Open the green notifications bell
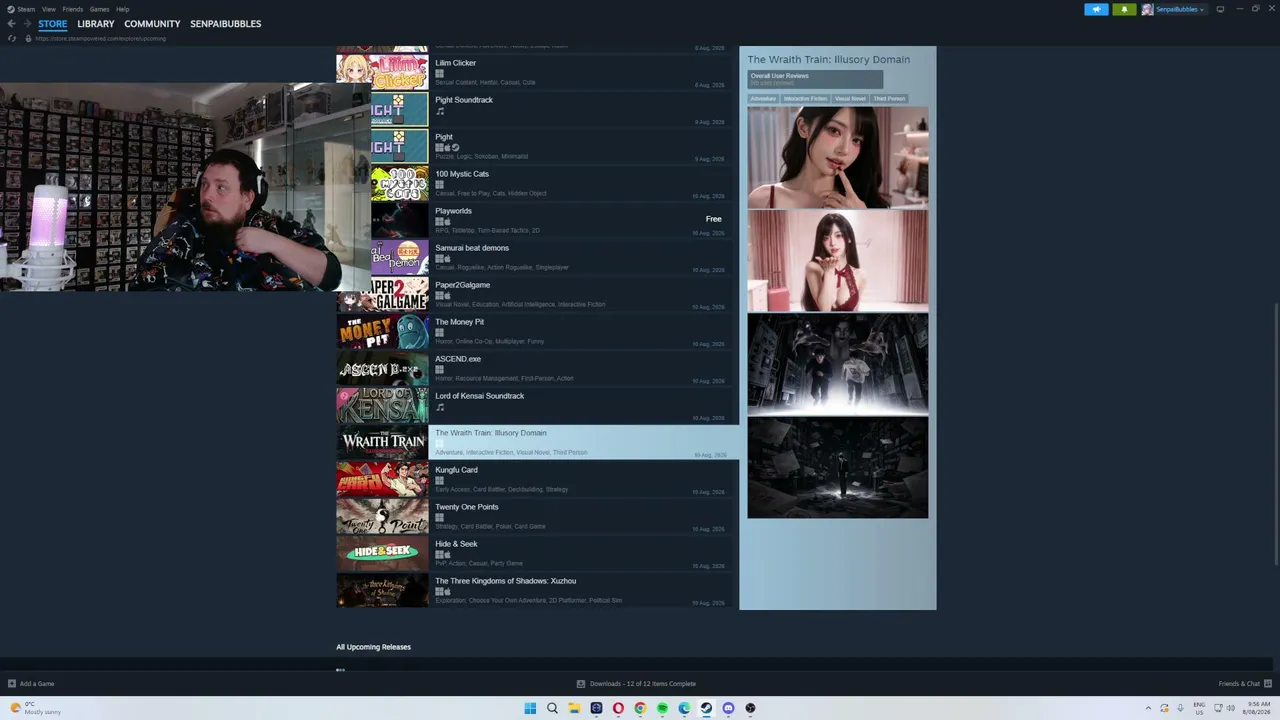 (1124, 9)
